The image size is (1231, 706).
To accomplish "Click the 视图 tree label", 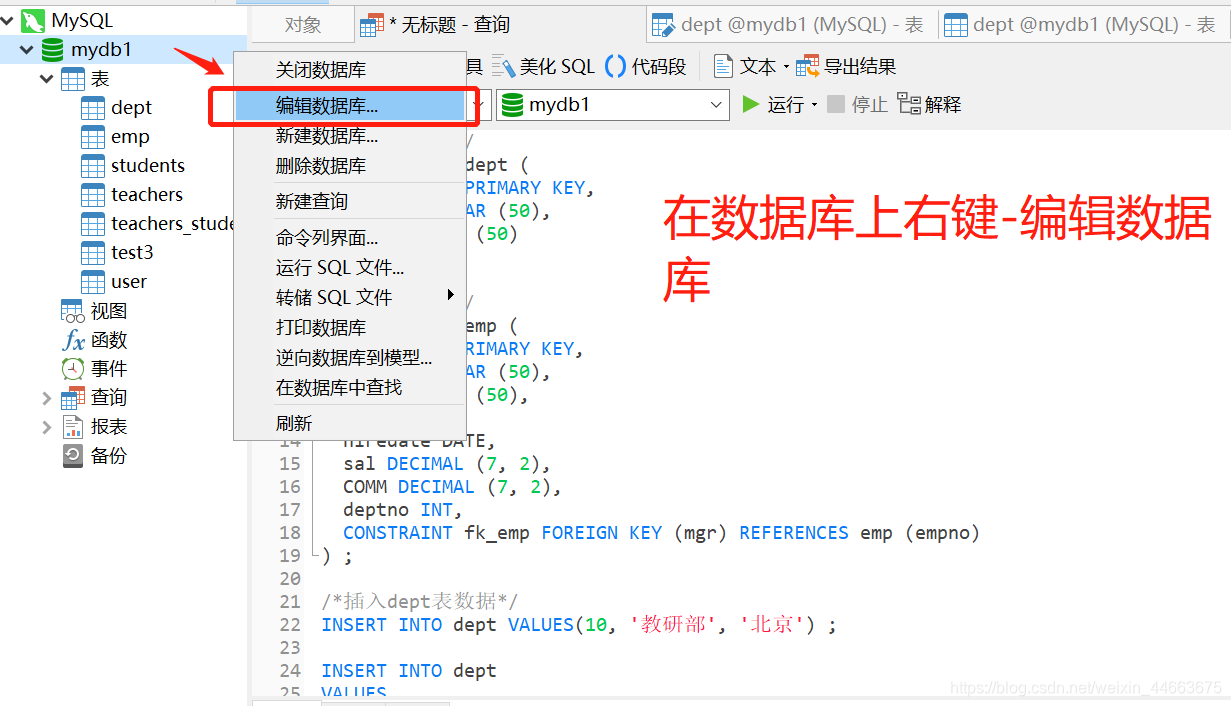I will [109, 311].
